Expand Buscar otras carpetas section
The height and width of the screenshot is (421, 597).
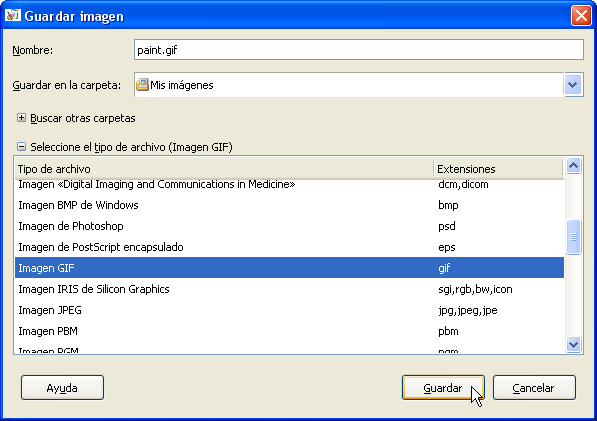[21, 118]
